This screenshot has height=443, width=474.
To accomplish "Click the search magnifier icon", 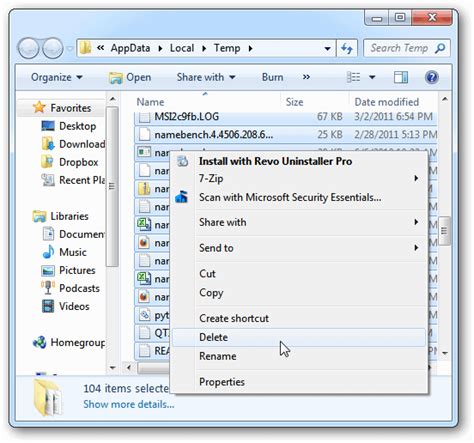I will [440, 49].
